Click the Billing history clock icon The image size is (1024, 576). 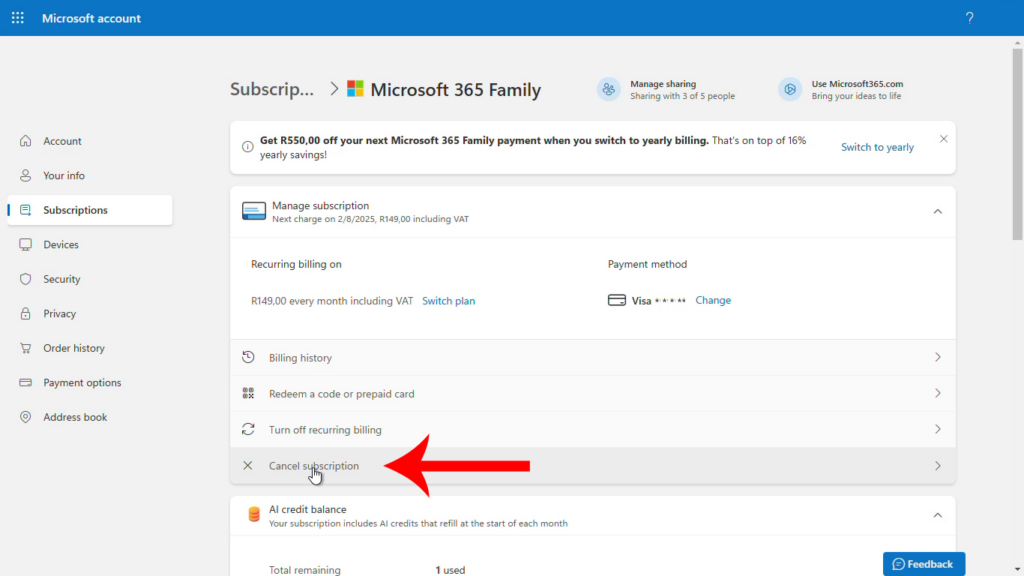[x=249, y=357]
